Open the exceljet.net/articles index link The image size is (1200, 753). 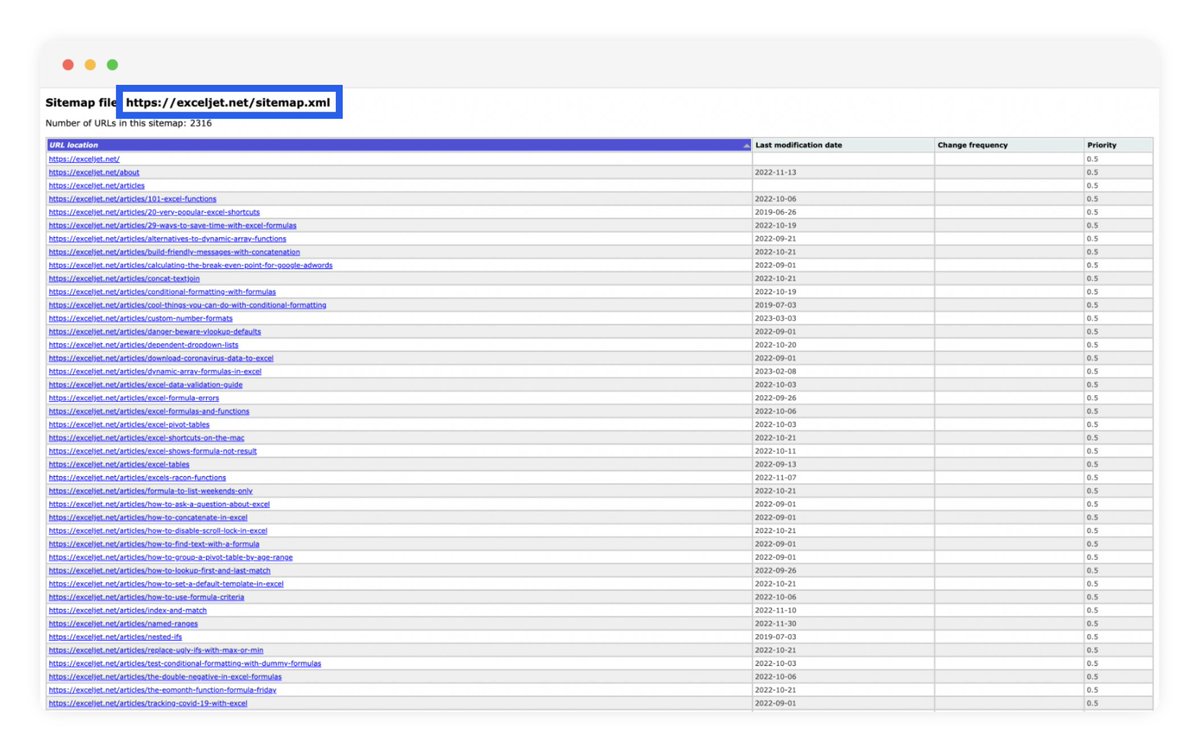pos(96,185)
